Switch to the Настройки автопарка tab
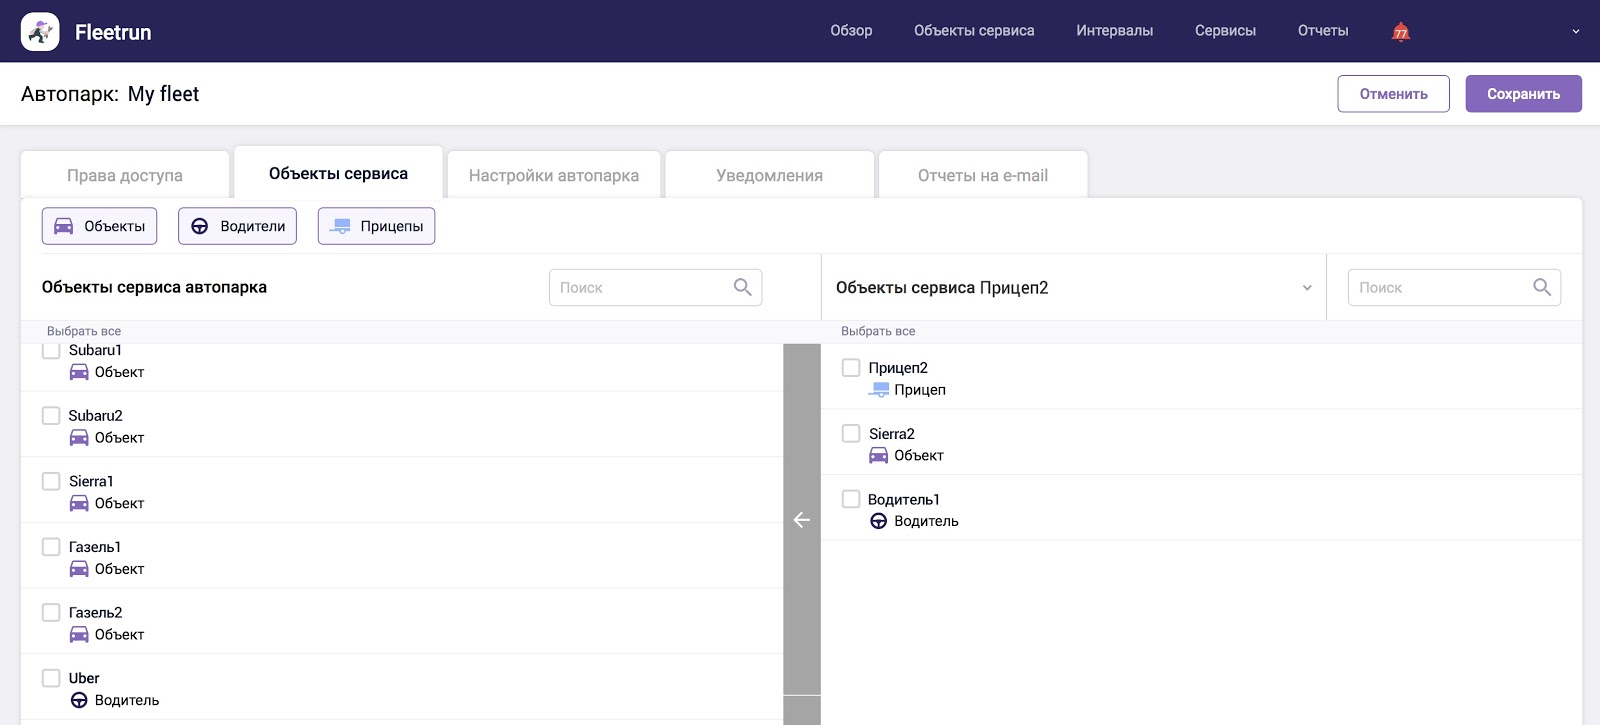The height and width of the screenshot is (725, 1600). [553, 176]
